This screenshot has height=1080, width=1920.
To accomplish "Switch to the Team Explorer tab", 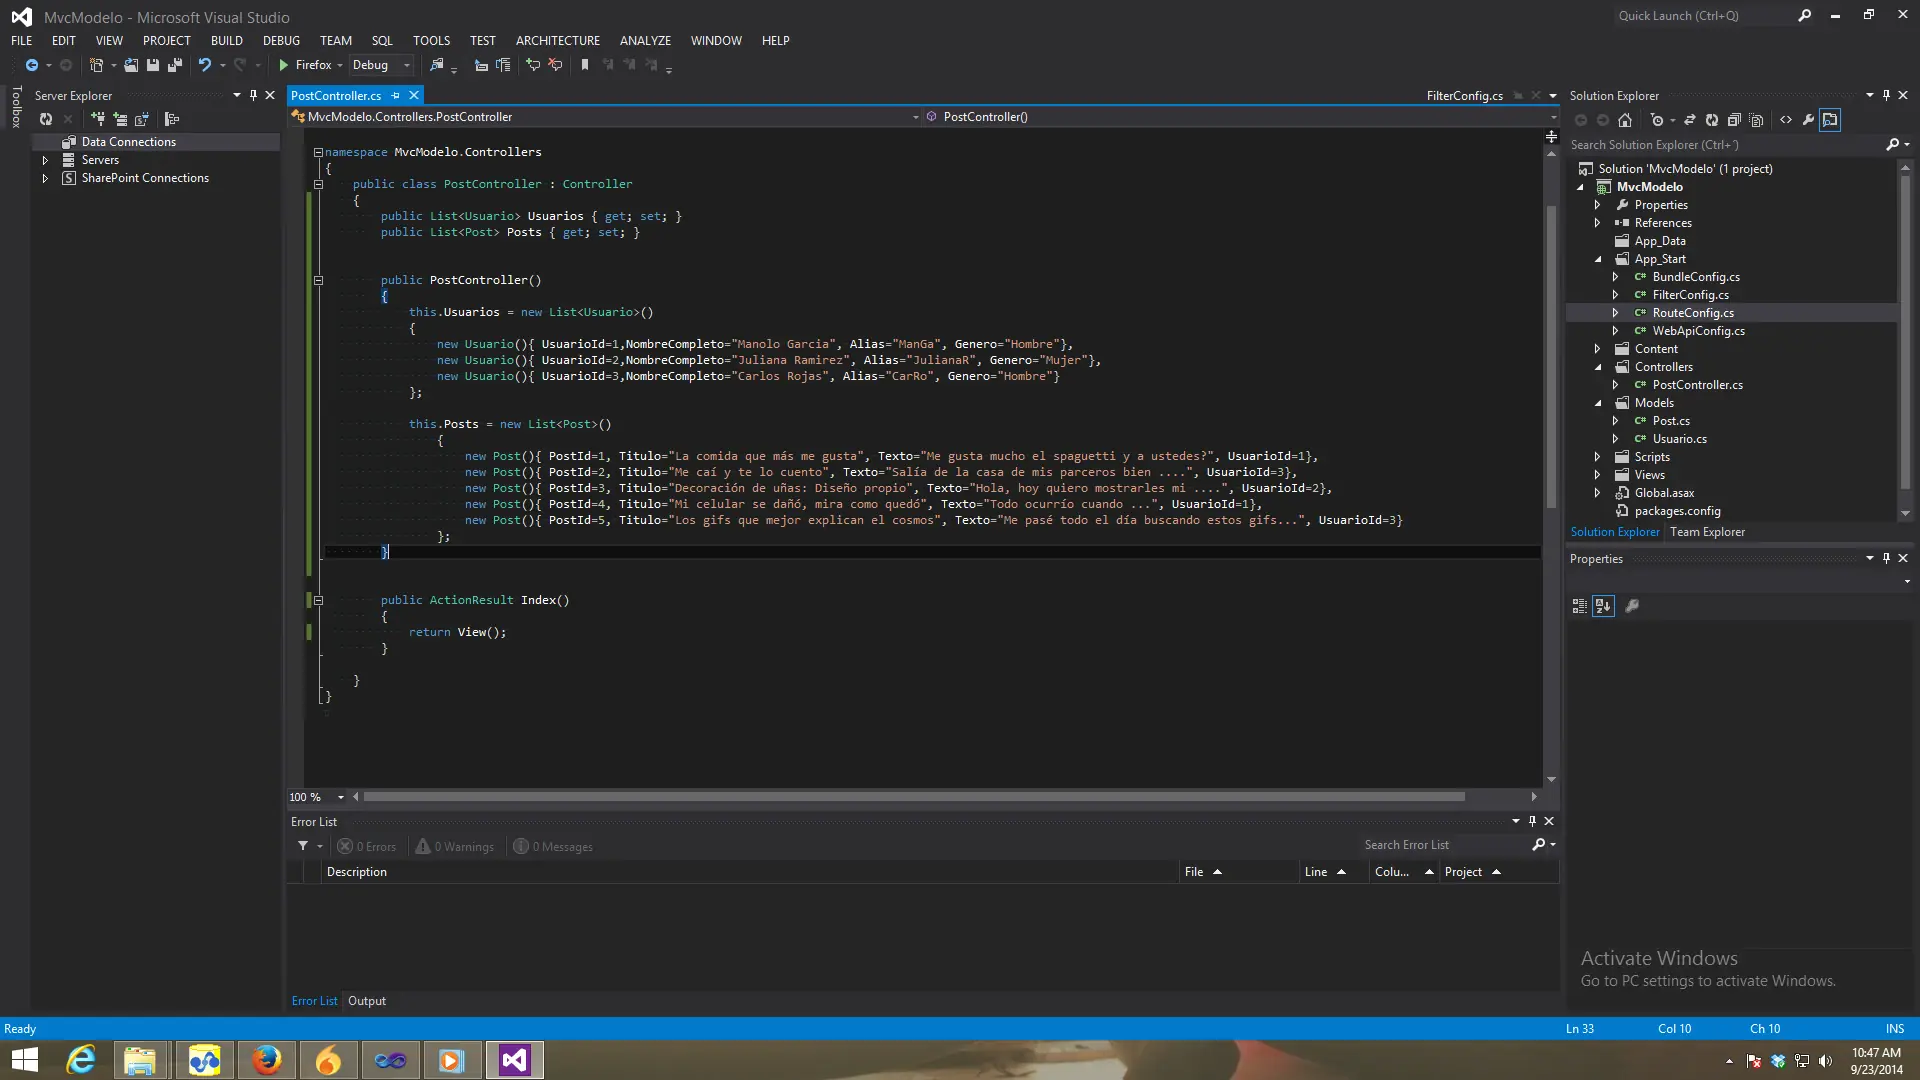I will [x=1707, y=532].
